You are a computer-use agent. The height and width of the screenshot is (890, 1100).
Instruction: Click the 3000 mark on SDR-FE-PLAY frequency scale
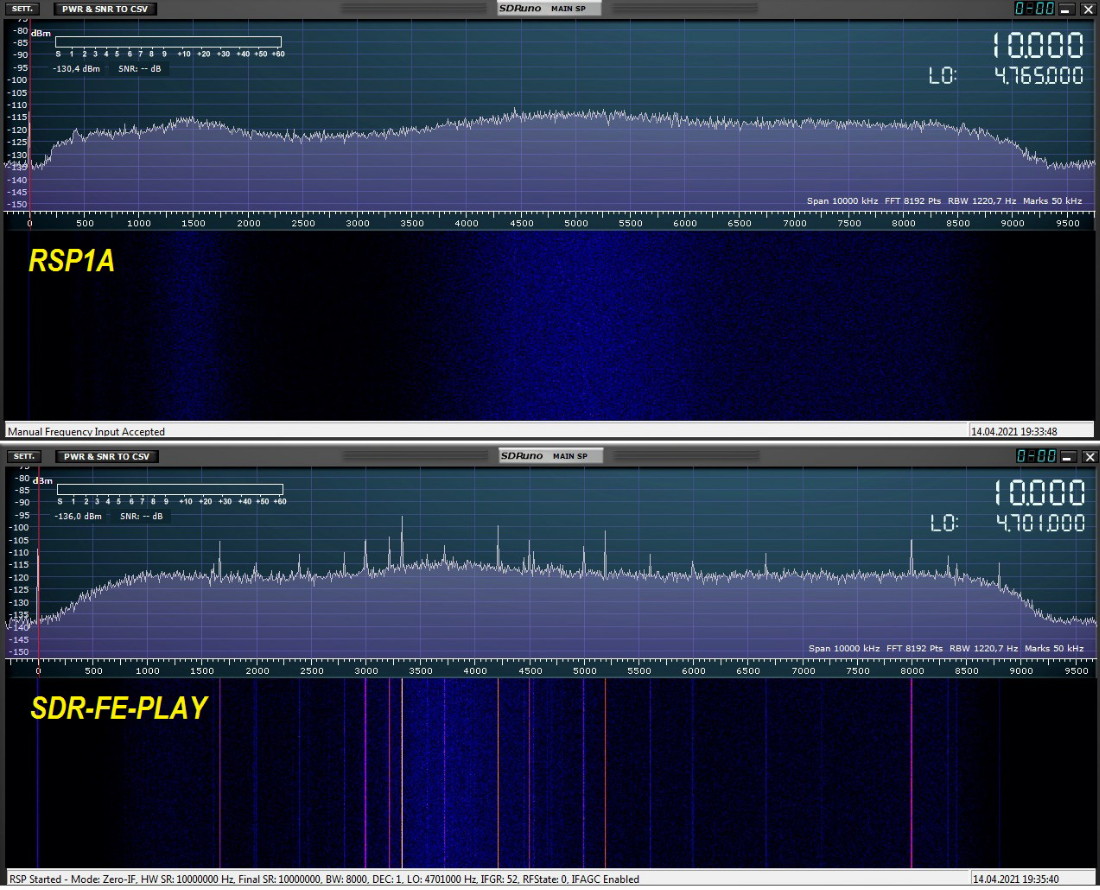point(366,670)
